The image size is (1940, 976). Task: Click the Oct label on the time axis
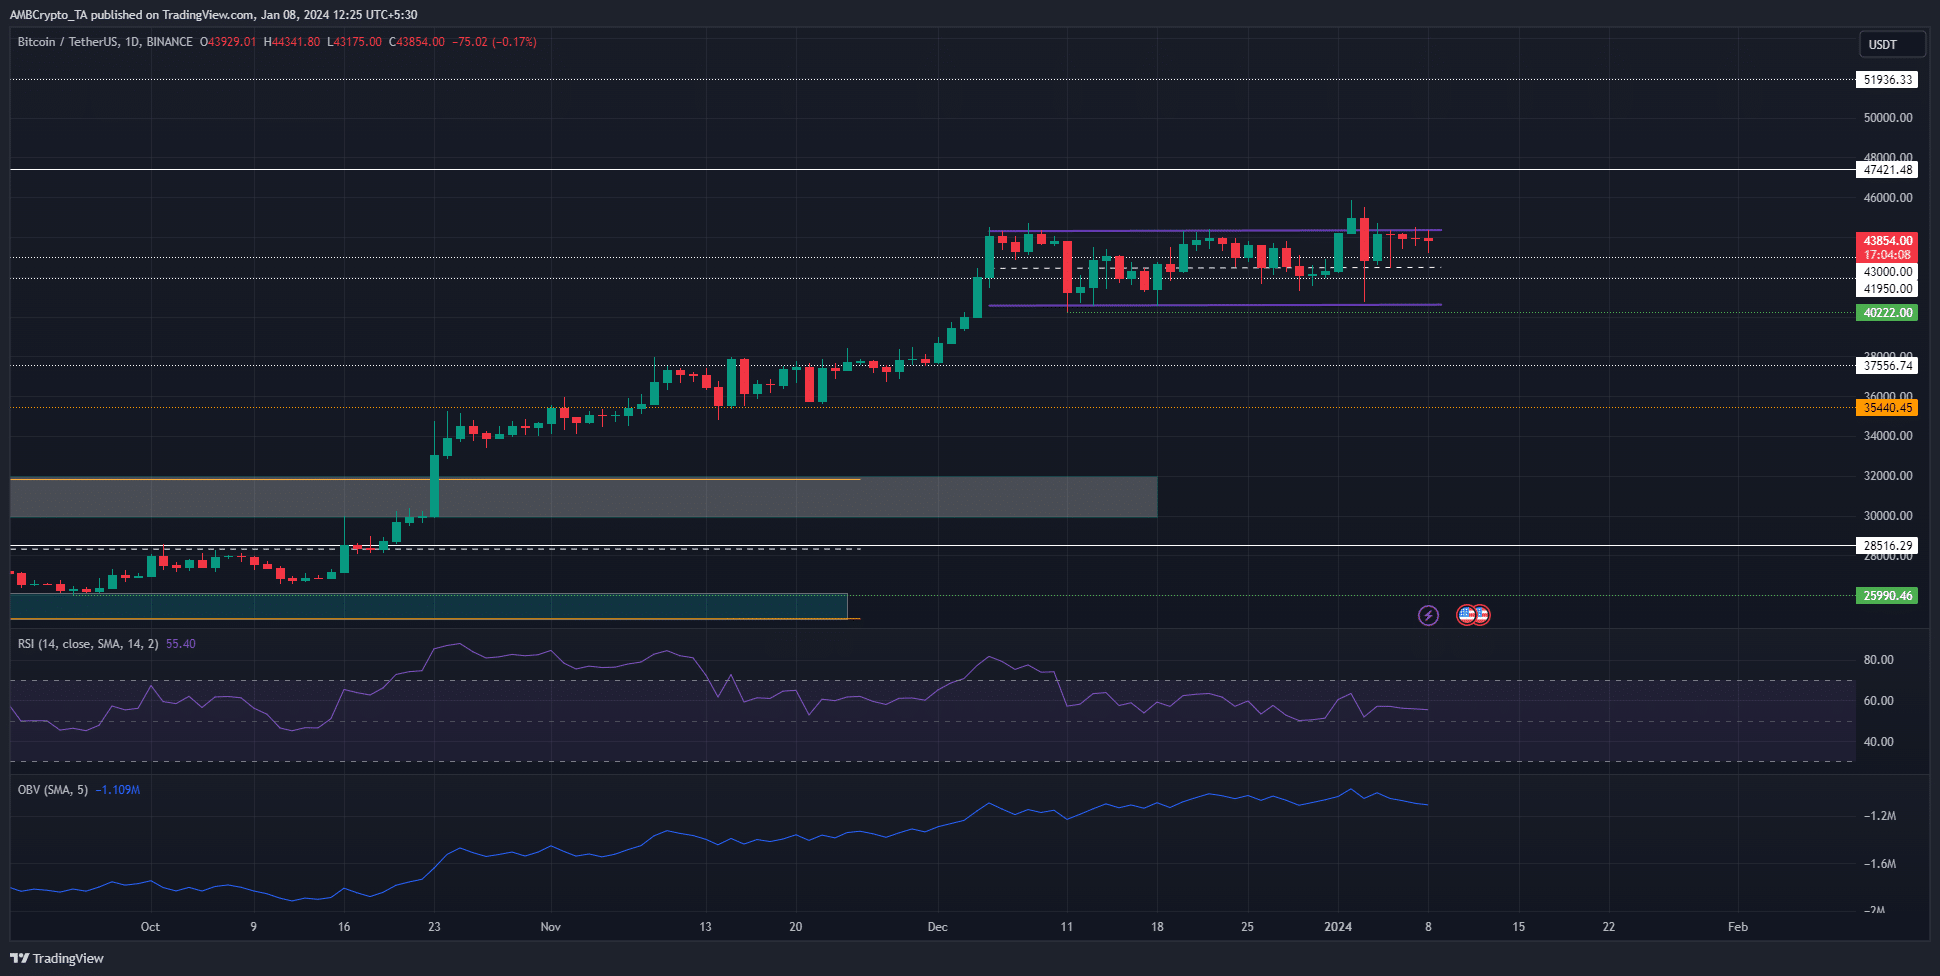[x=150, y=927]
